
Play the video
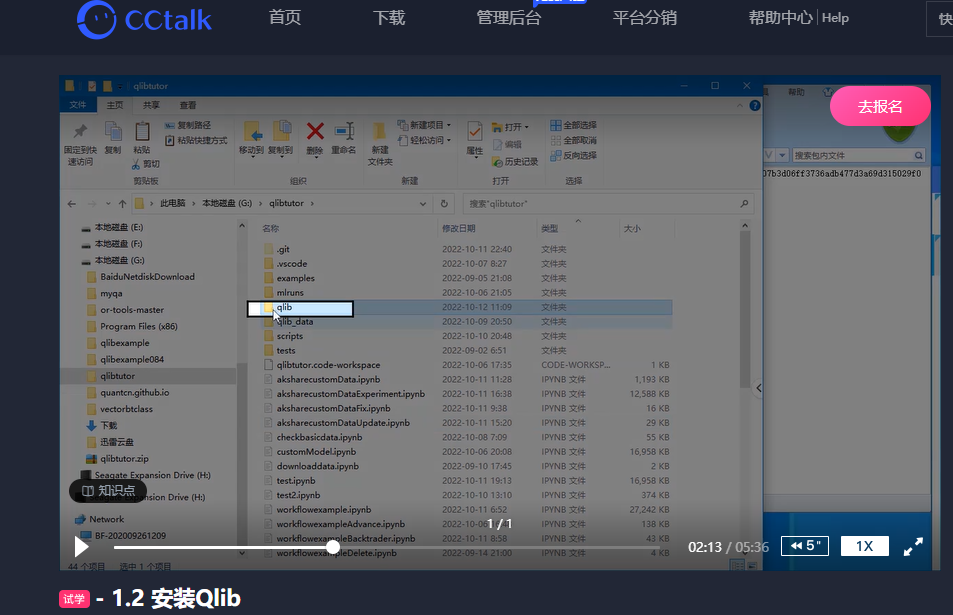coord(81,546)
